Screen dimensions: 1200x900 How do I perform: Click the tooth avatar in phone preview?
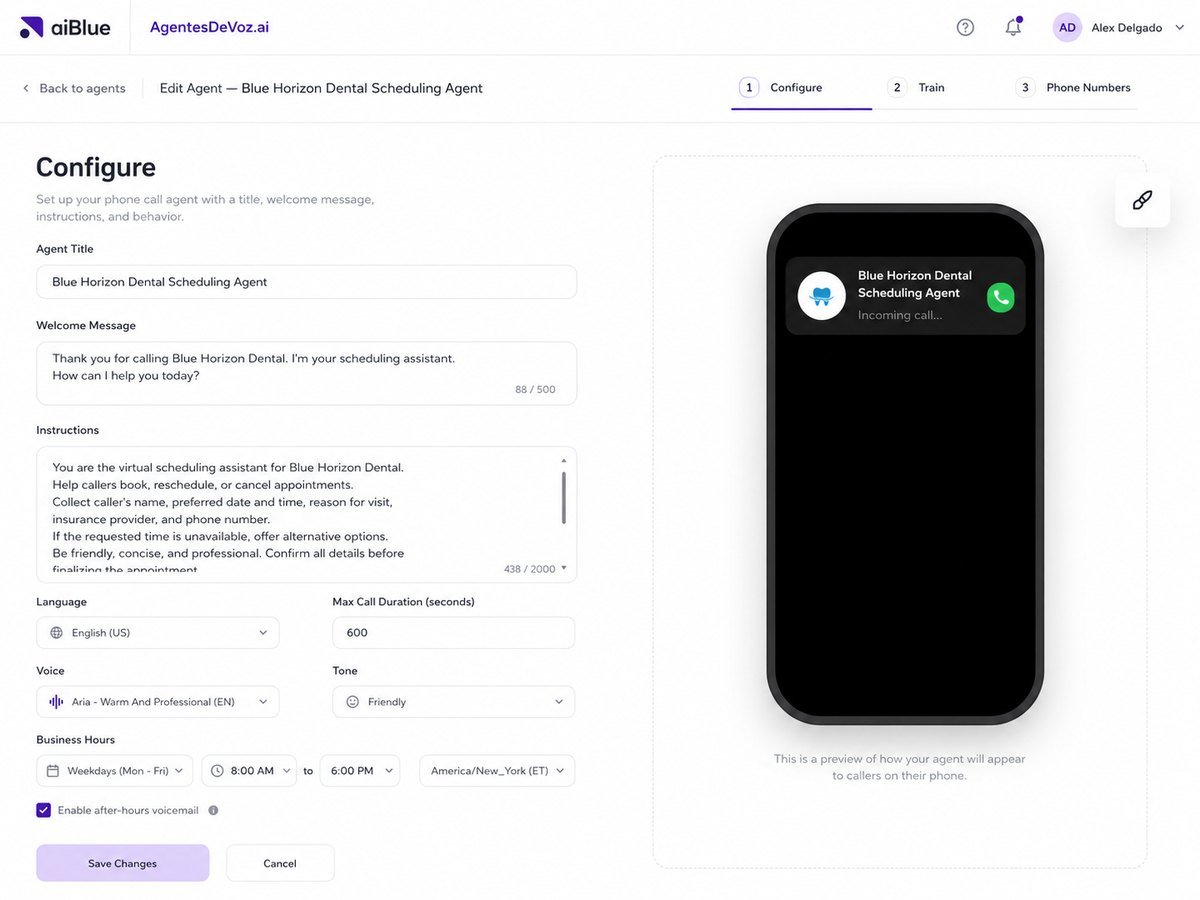point(821,296)
